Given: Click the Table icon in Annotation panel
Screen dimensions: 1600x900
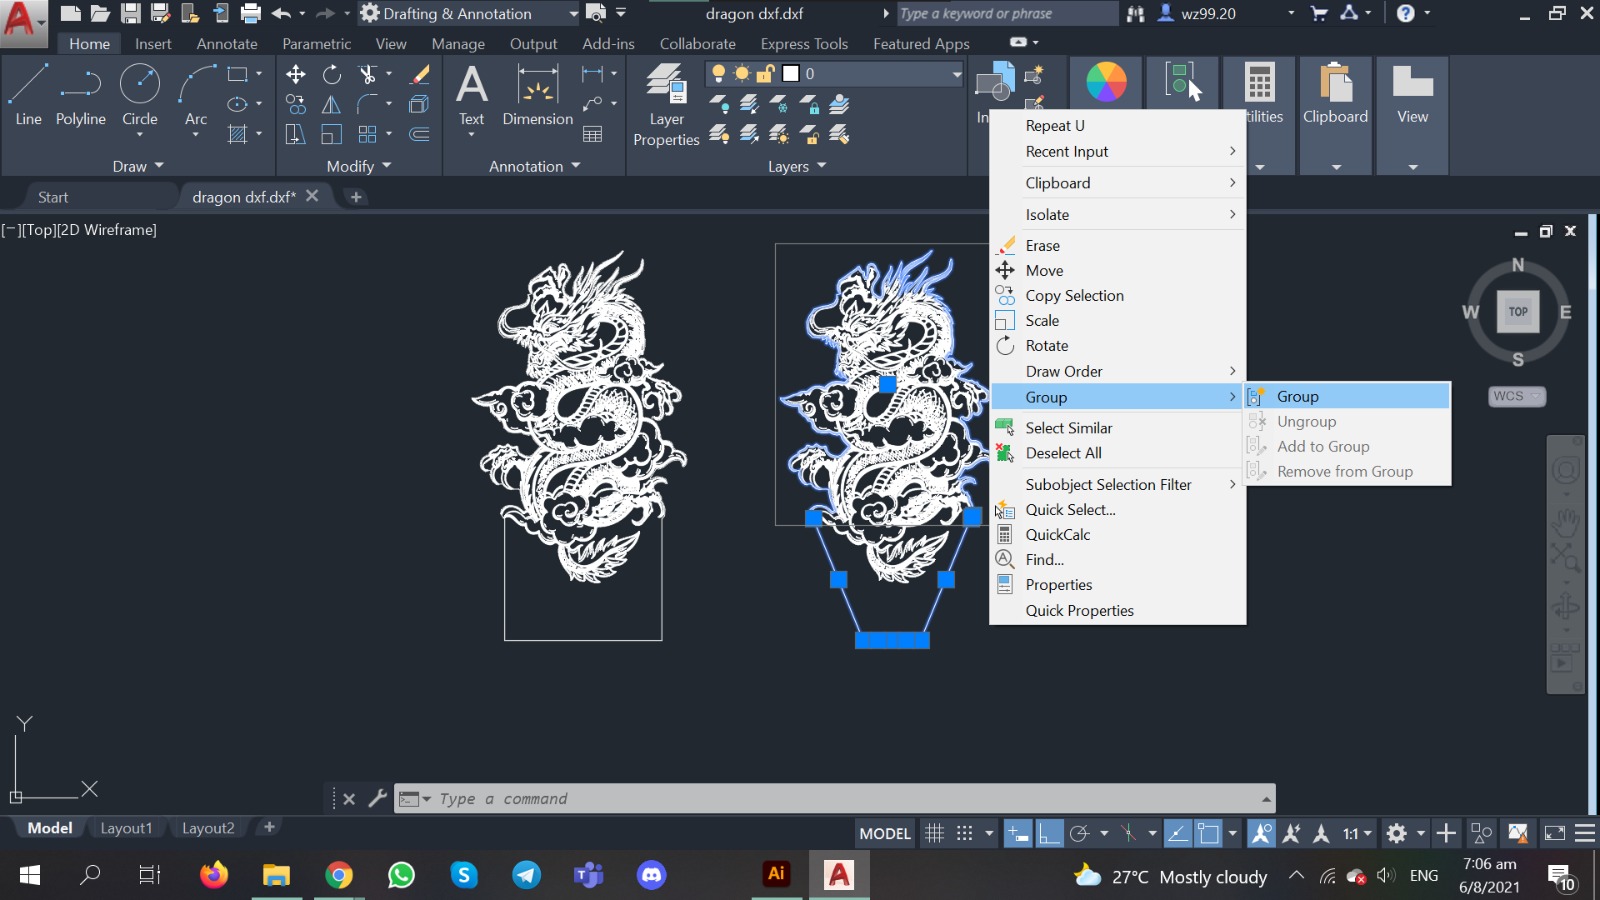Looking at the screenshot, I should click(593, 134).
